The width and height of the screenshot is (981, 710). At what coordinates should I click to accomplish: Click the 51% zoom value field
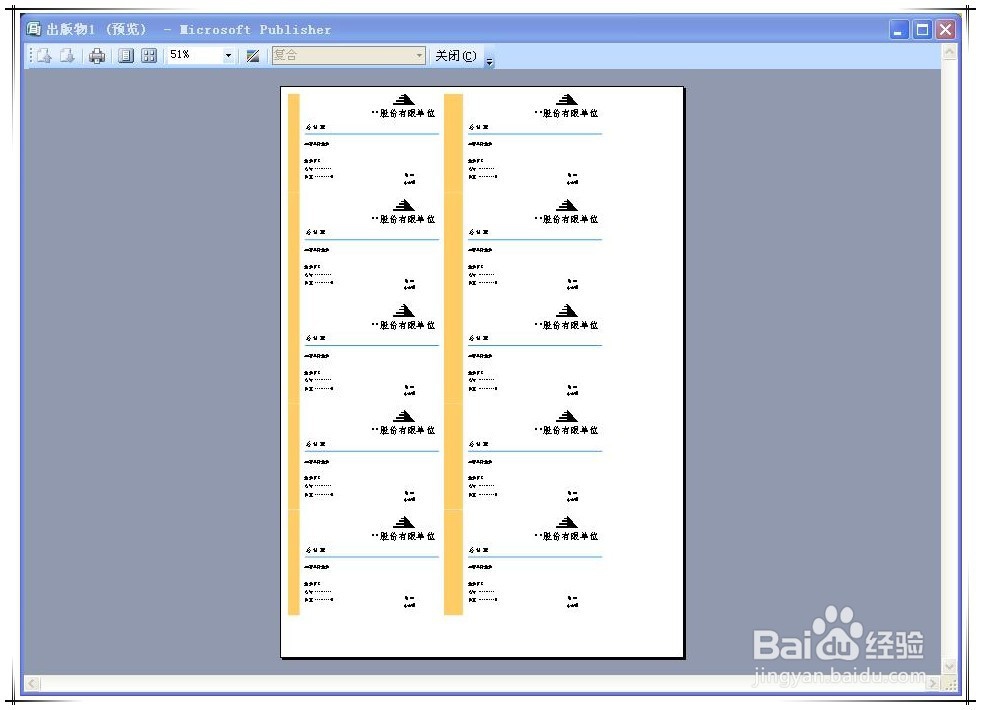[195, 55]
